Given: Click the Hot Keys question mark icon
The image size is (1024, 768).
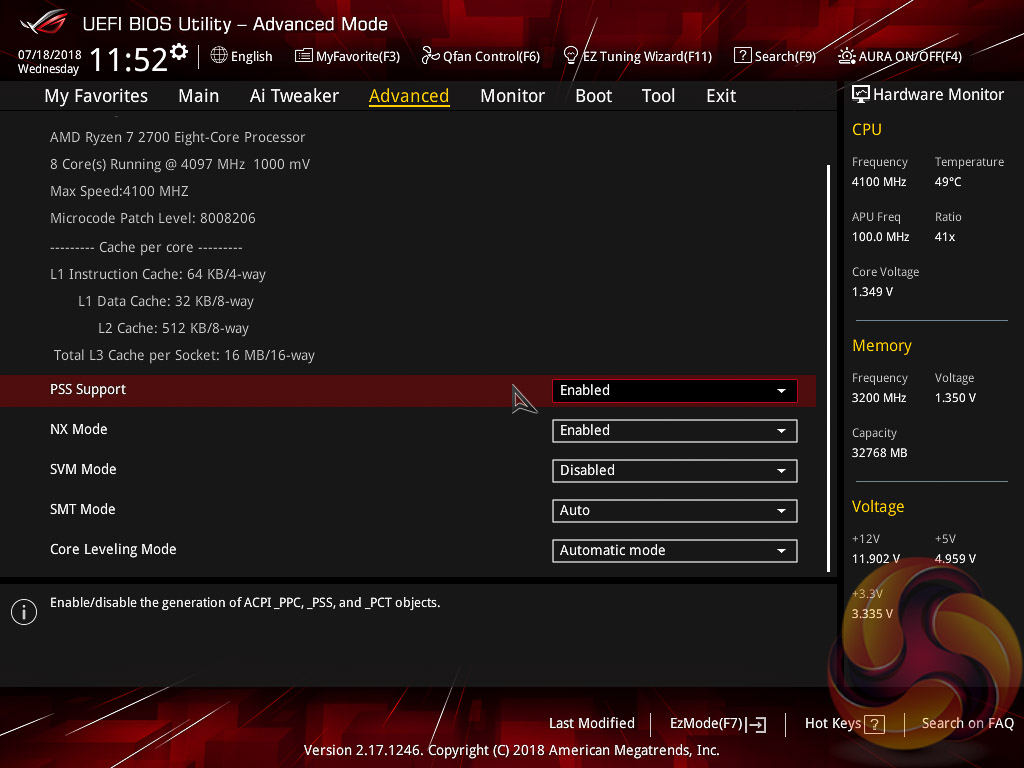Looking at the screenshot, I should click(x=874, y=724).
